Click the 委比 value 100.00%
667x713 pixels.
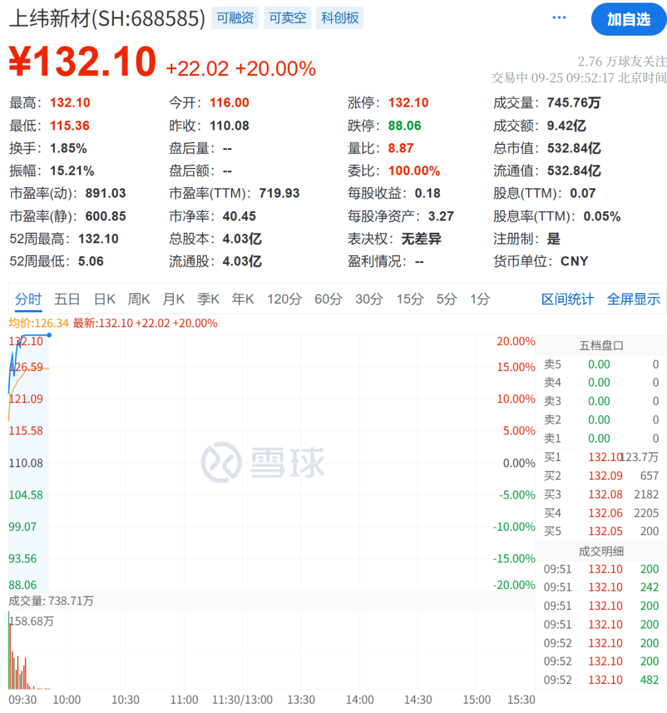tap(414, 171)
